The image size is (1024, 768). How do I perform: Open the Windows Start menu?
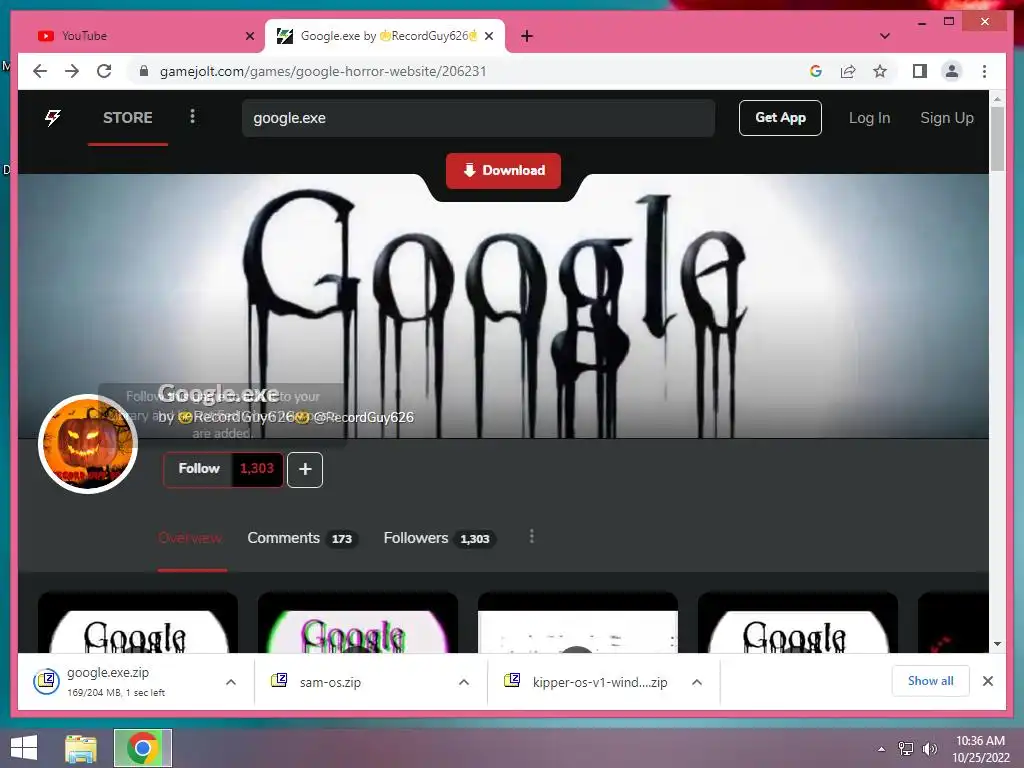pos(24,748)
